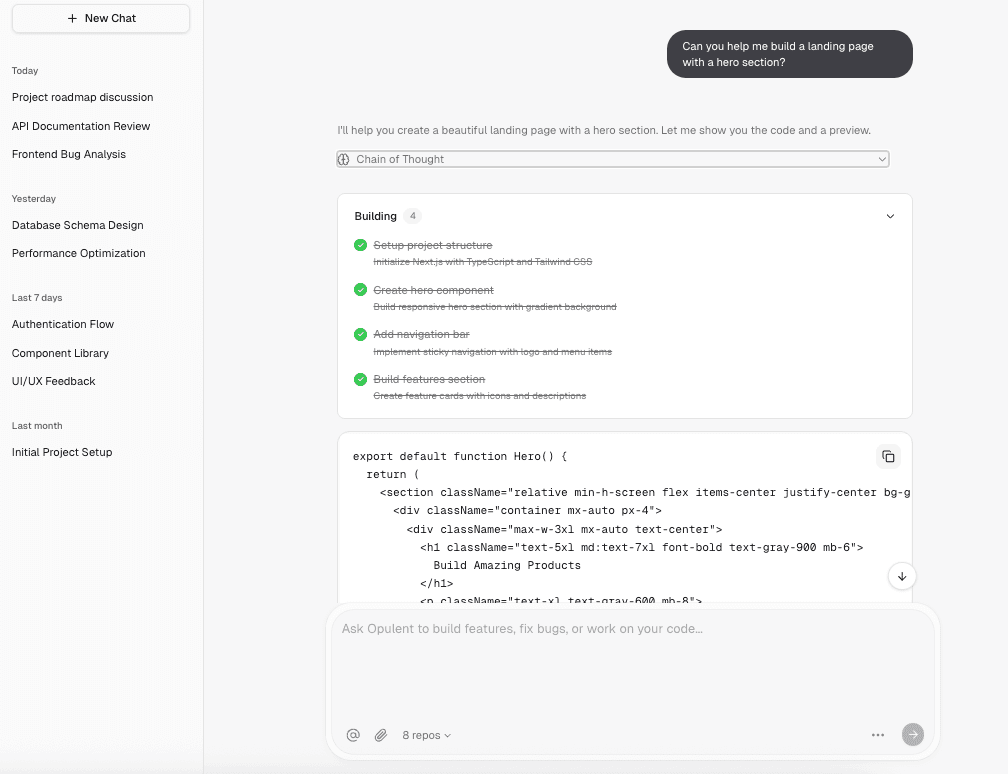Screen dimensions: 1008x774
Task: Toggle the Add navigation bar checkmark
Action: click(360, 334)
